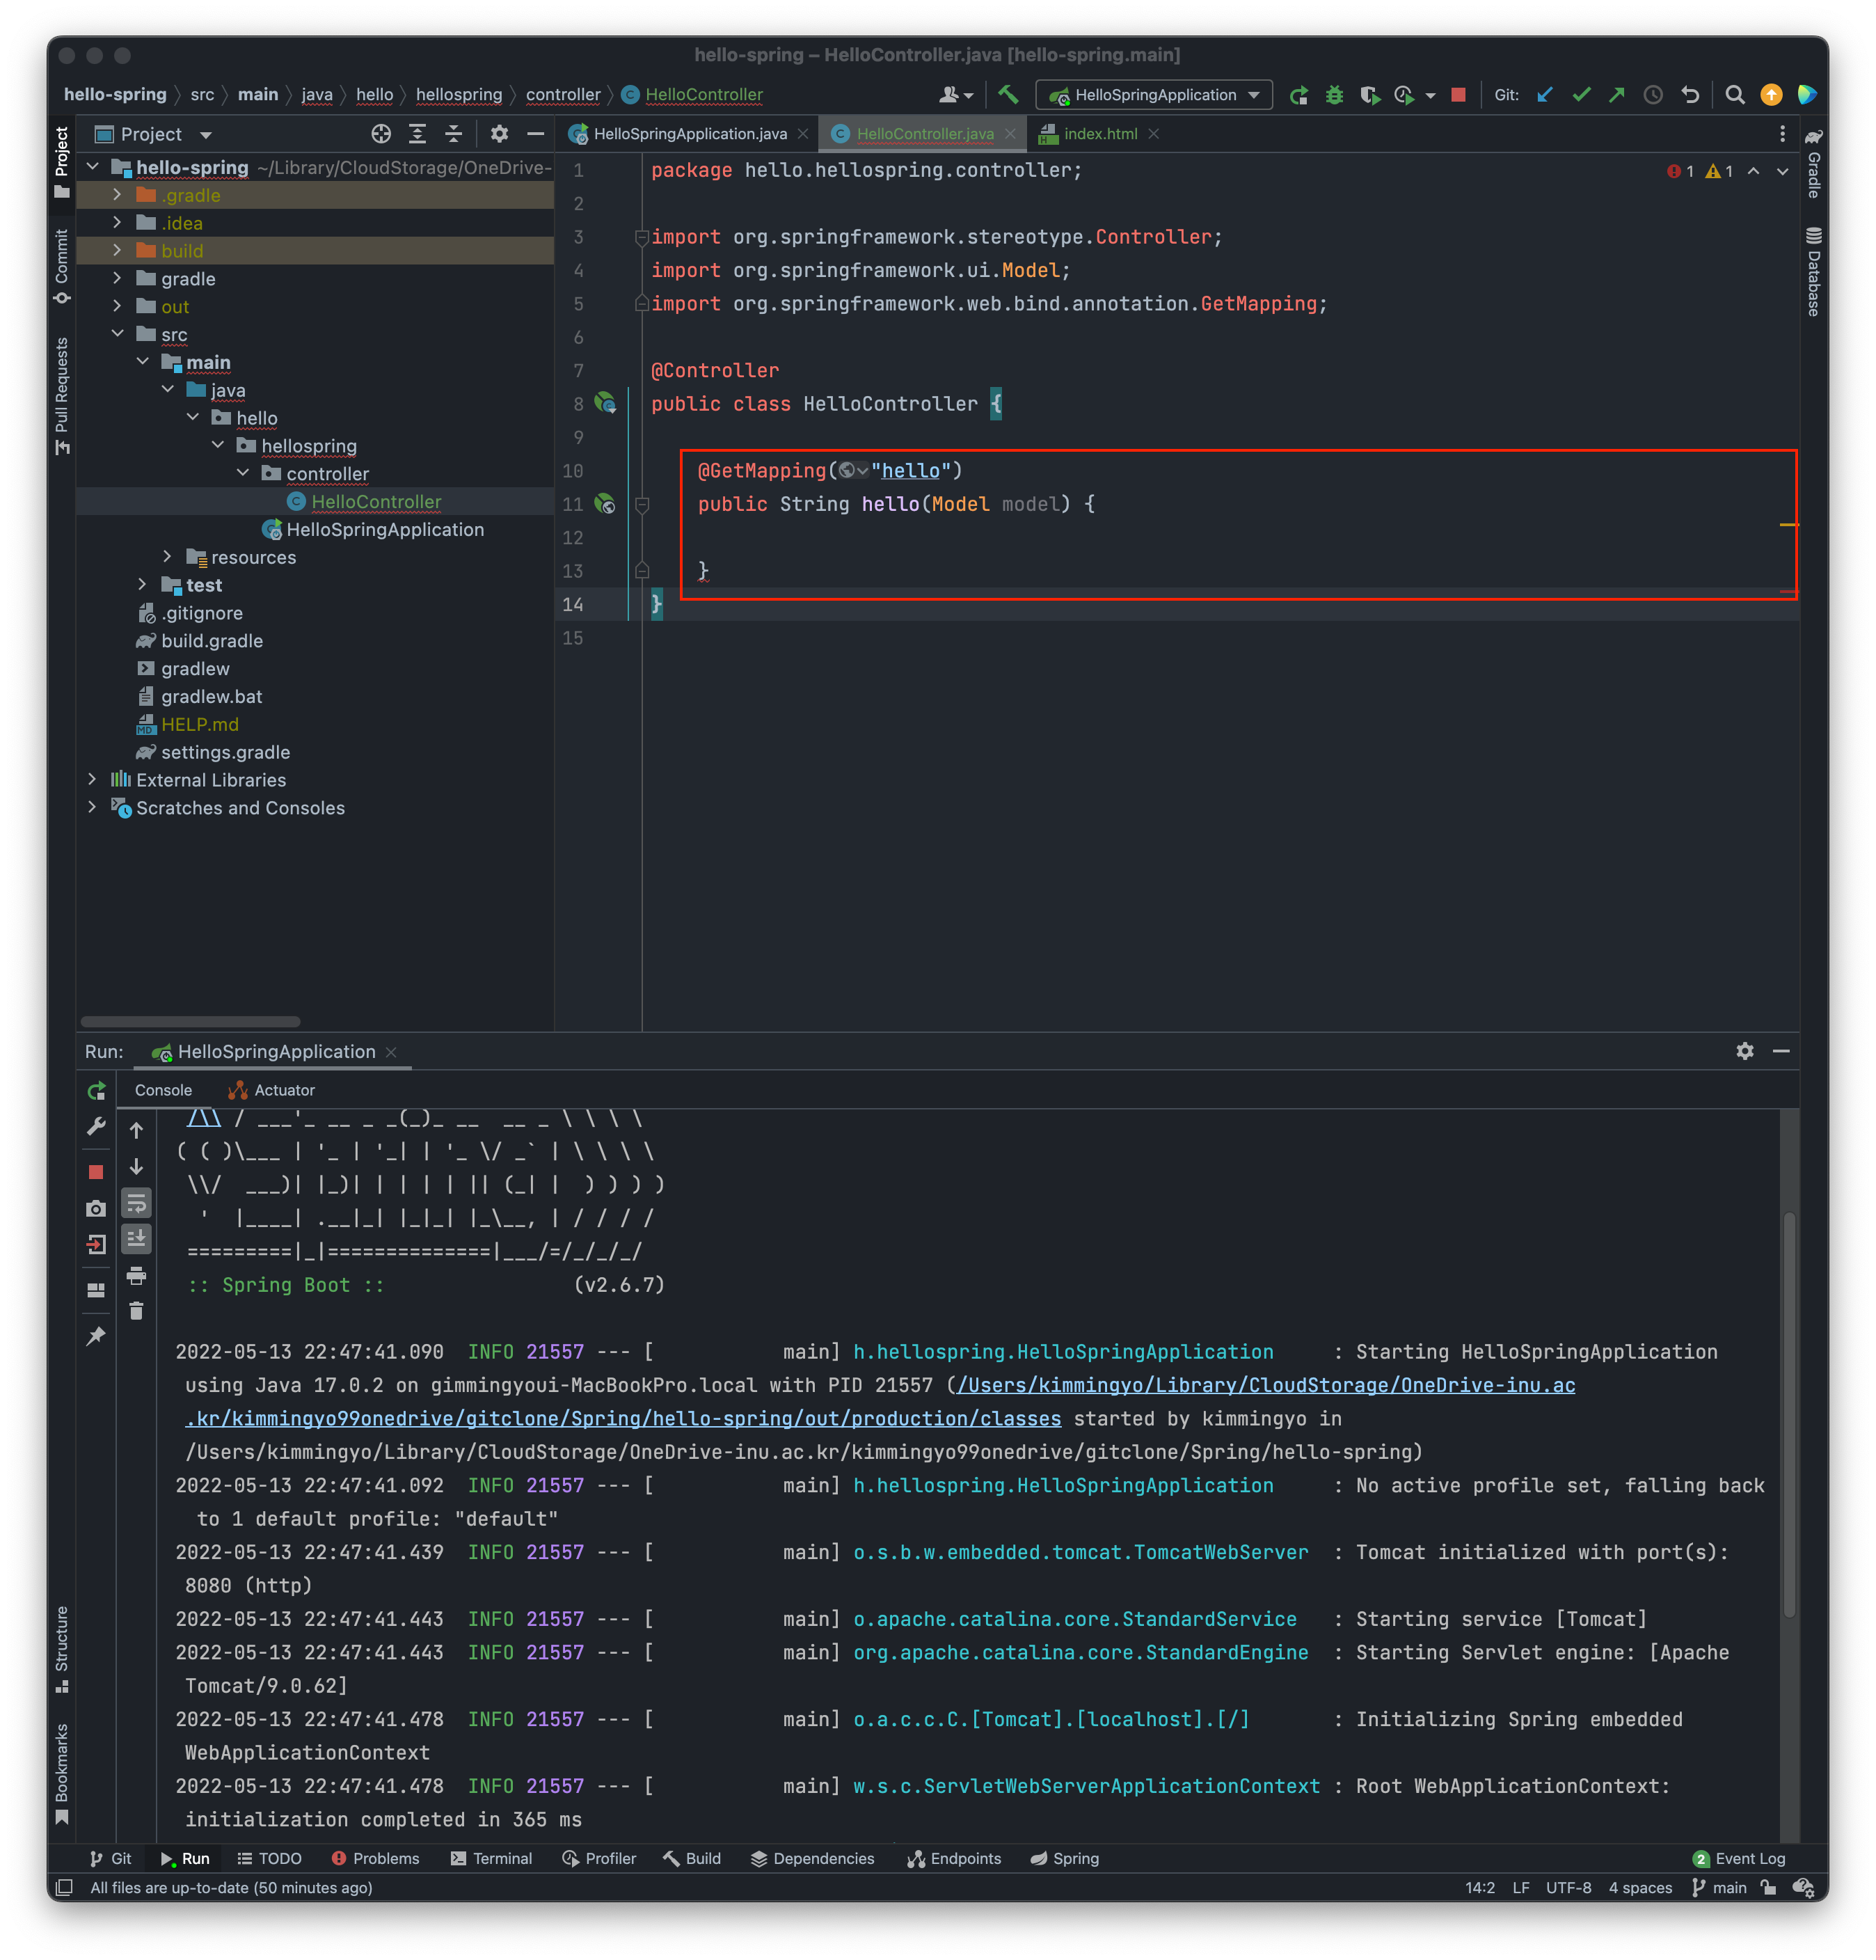
Task: Open the Endpoints tool tab
Action: (954, 1859)
